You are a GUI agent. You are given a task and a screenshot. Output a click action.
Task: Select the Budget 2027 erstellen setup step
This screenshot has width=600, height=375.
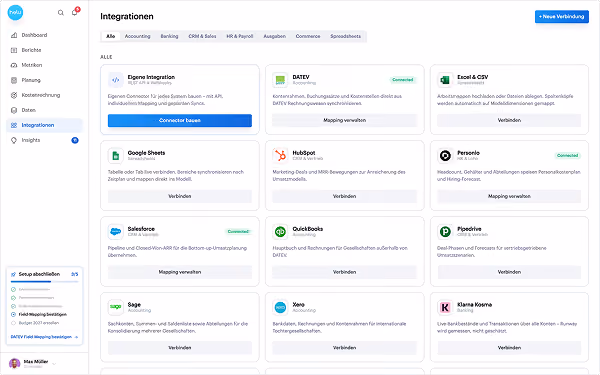click(x=35, y=323)
